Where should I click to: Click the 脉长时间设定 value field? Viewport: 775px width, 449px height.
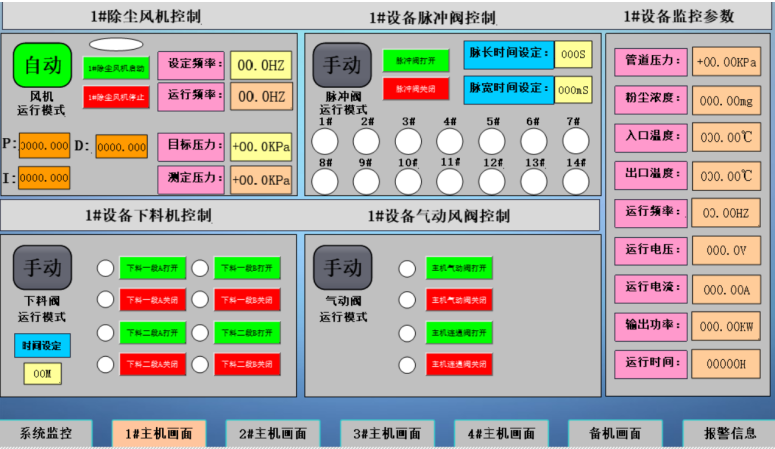click(x=573, y=53)
